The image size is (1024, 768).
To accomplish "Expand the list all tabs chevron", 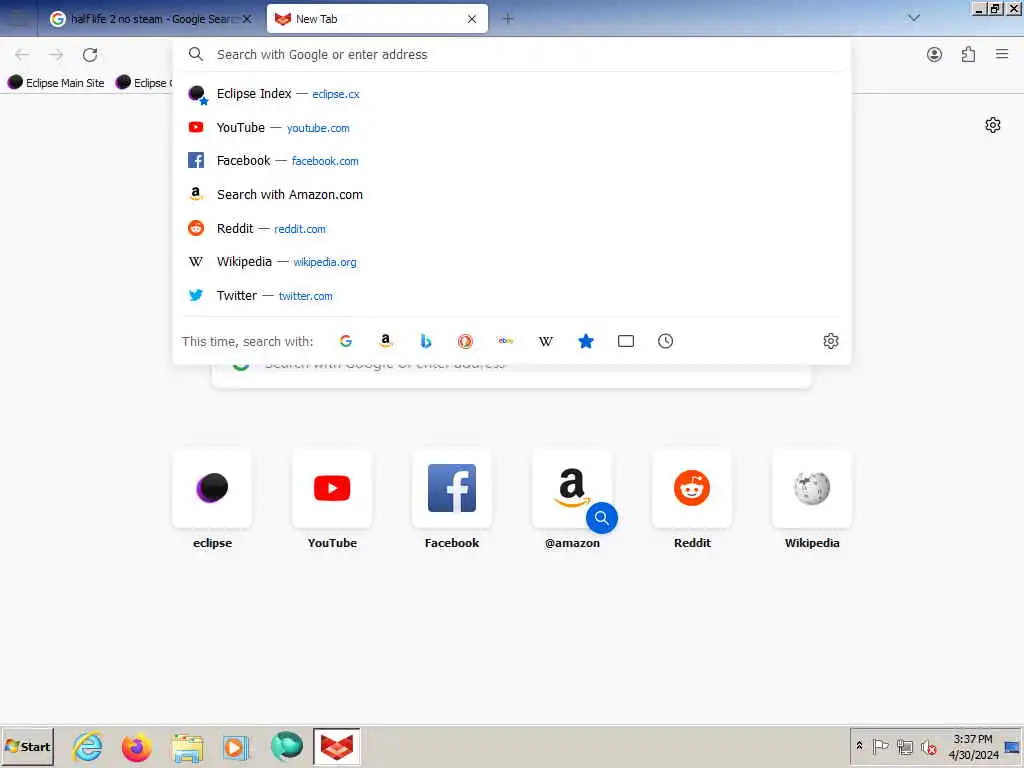I will tap(914, 18).
